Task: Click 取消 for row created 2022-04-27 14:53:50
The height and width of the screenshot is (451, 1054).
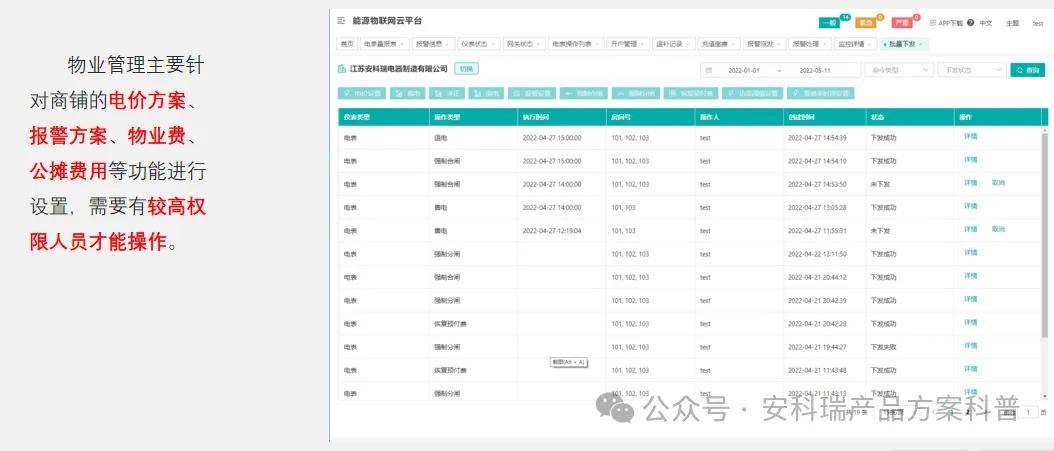Action: [x=998, y=183]
